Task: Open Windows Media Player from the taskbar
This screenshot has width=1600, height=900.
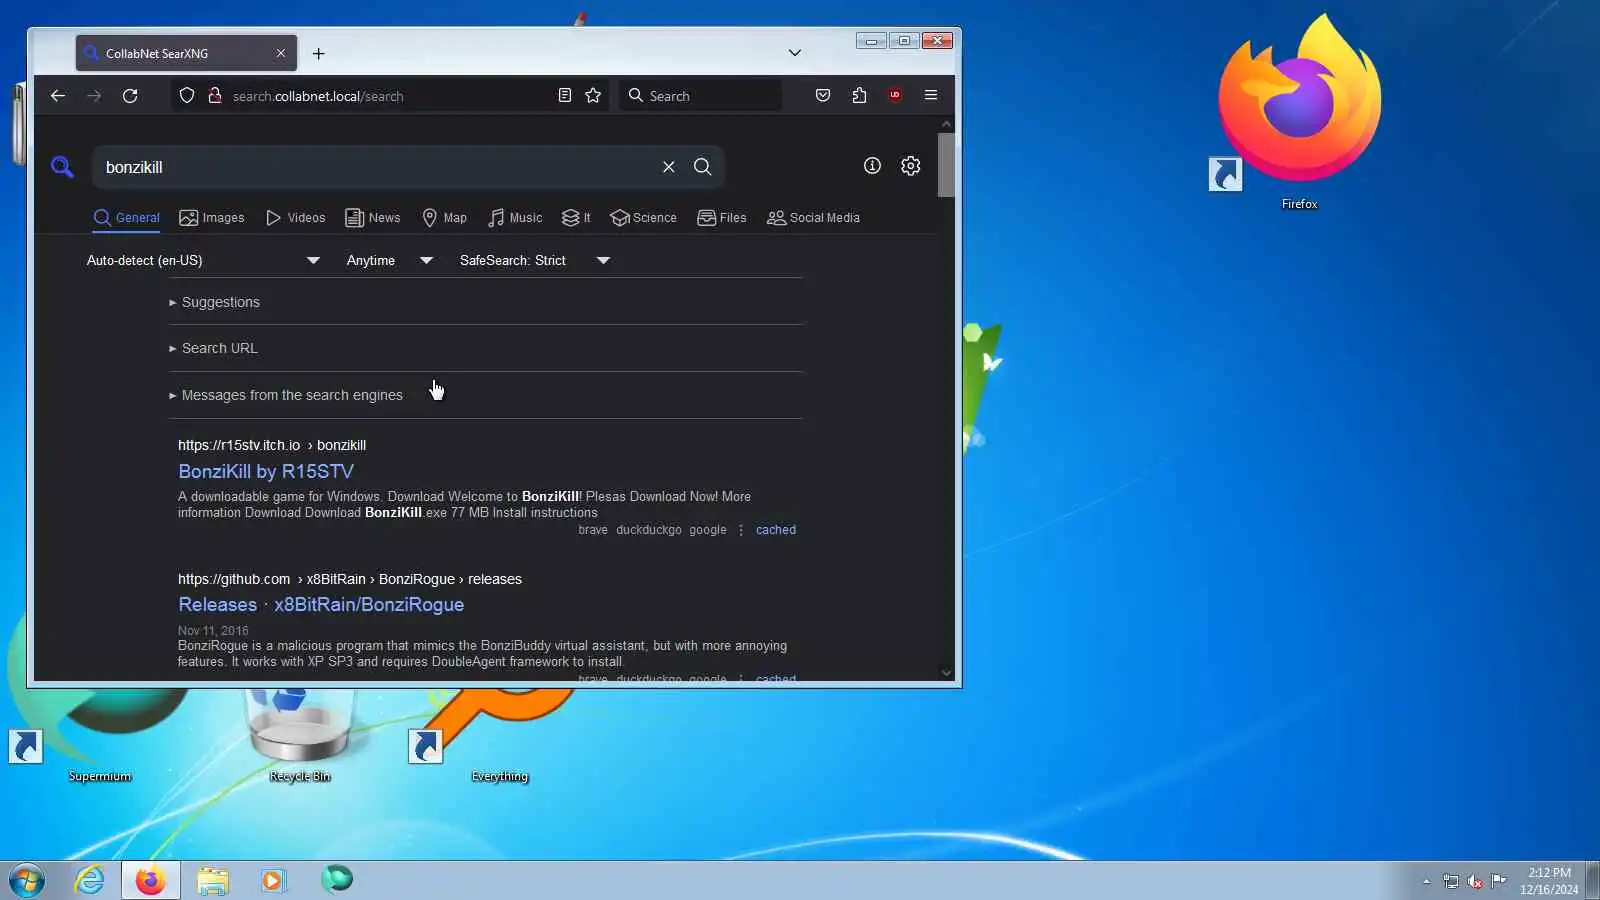Action: (273, 880)
